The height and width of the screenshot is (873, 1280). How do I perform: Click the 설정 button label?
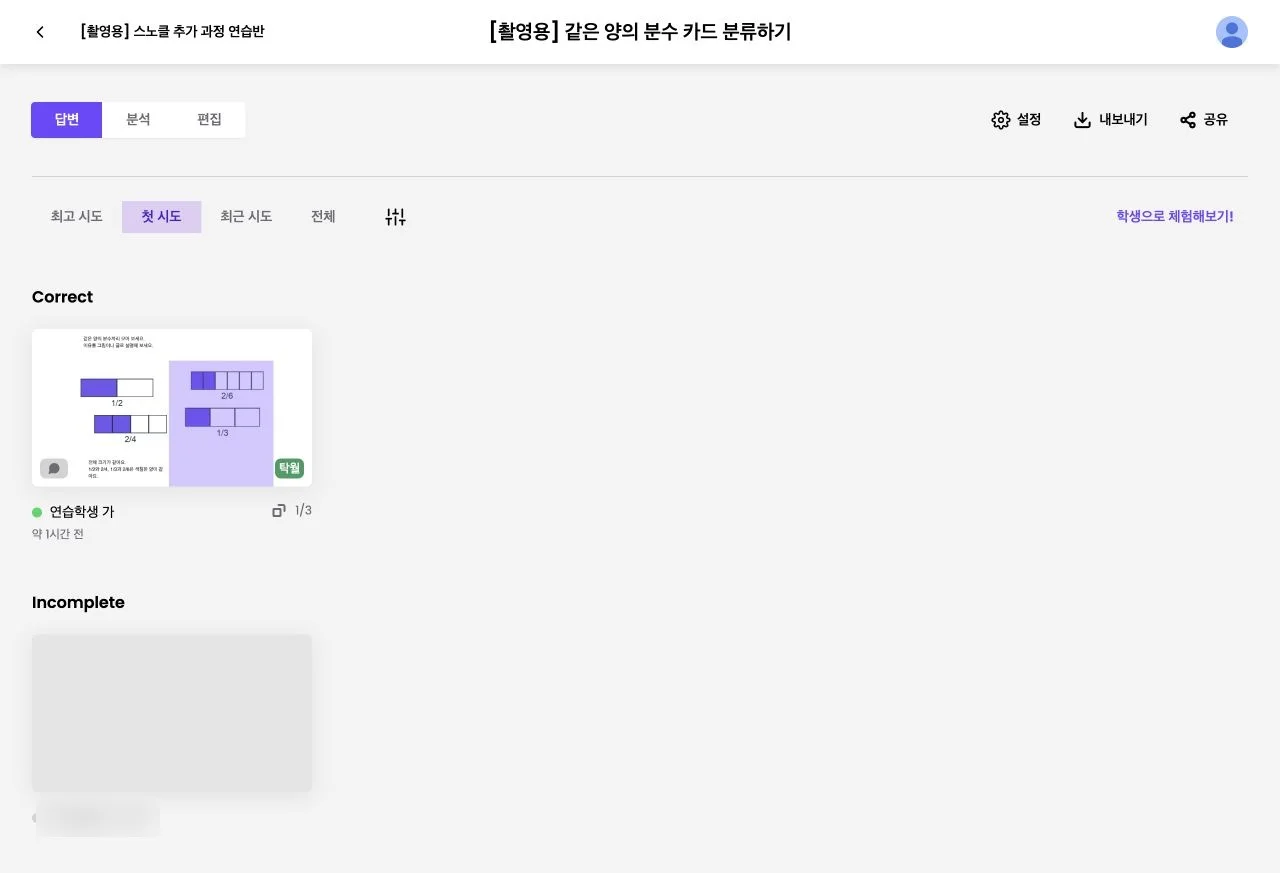(1029, 120)
